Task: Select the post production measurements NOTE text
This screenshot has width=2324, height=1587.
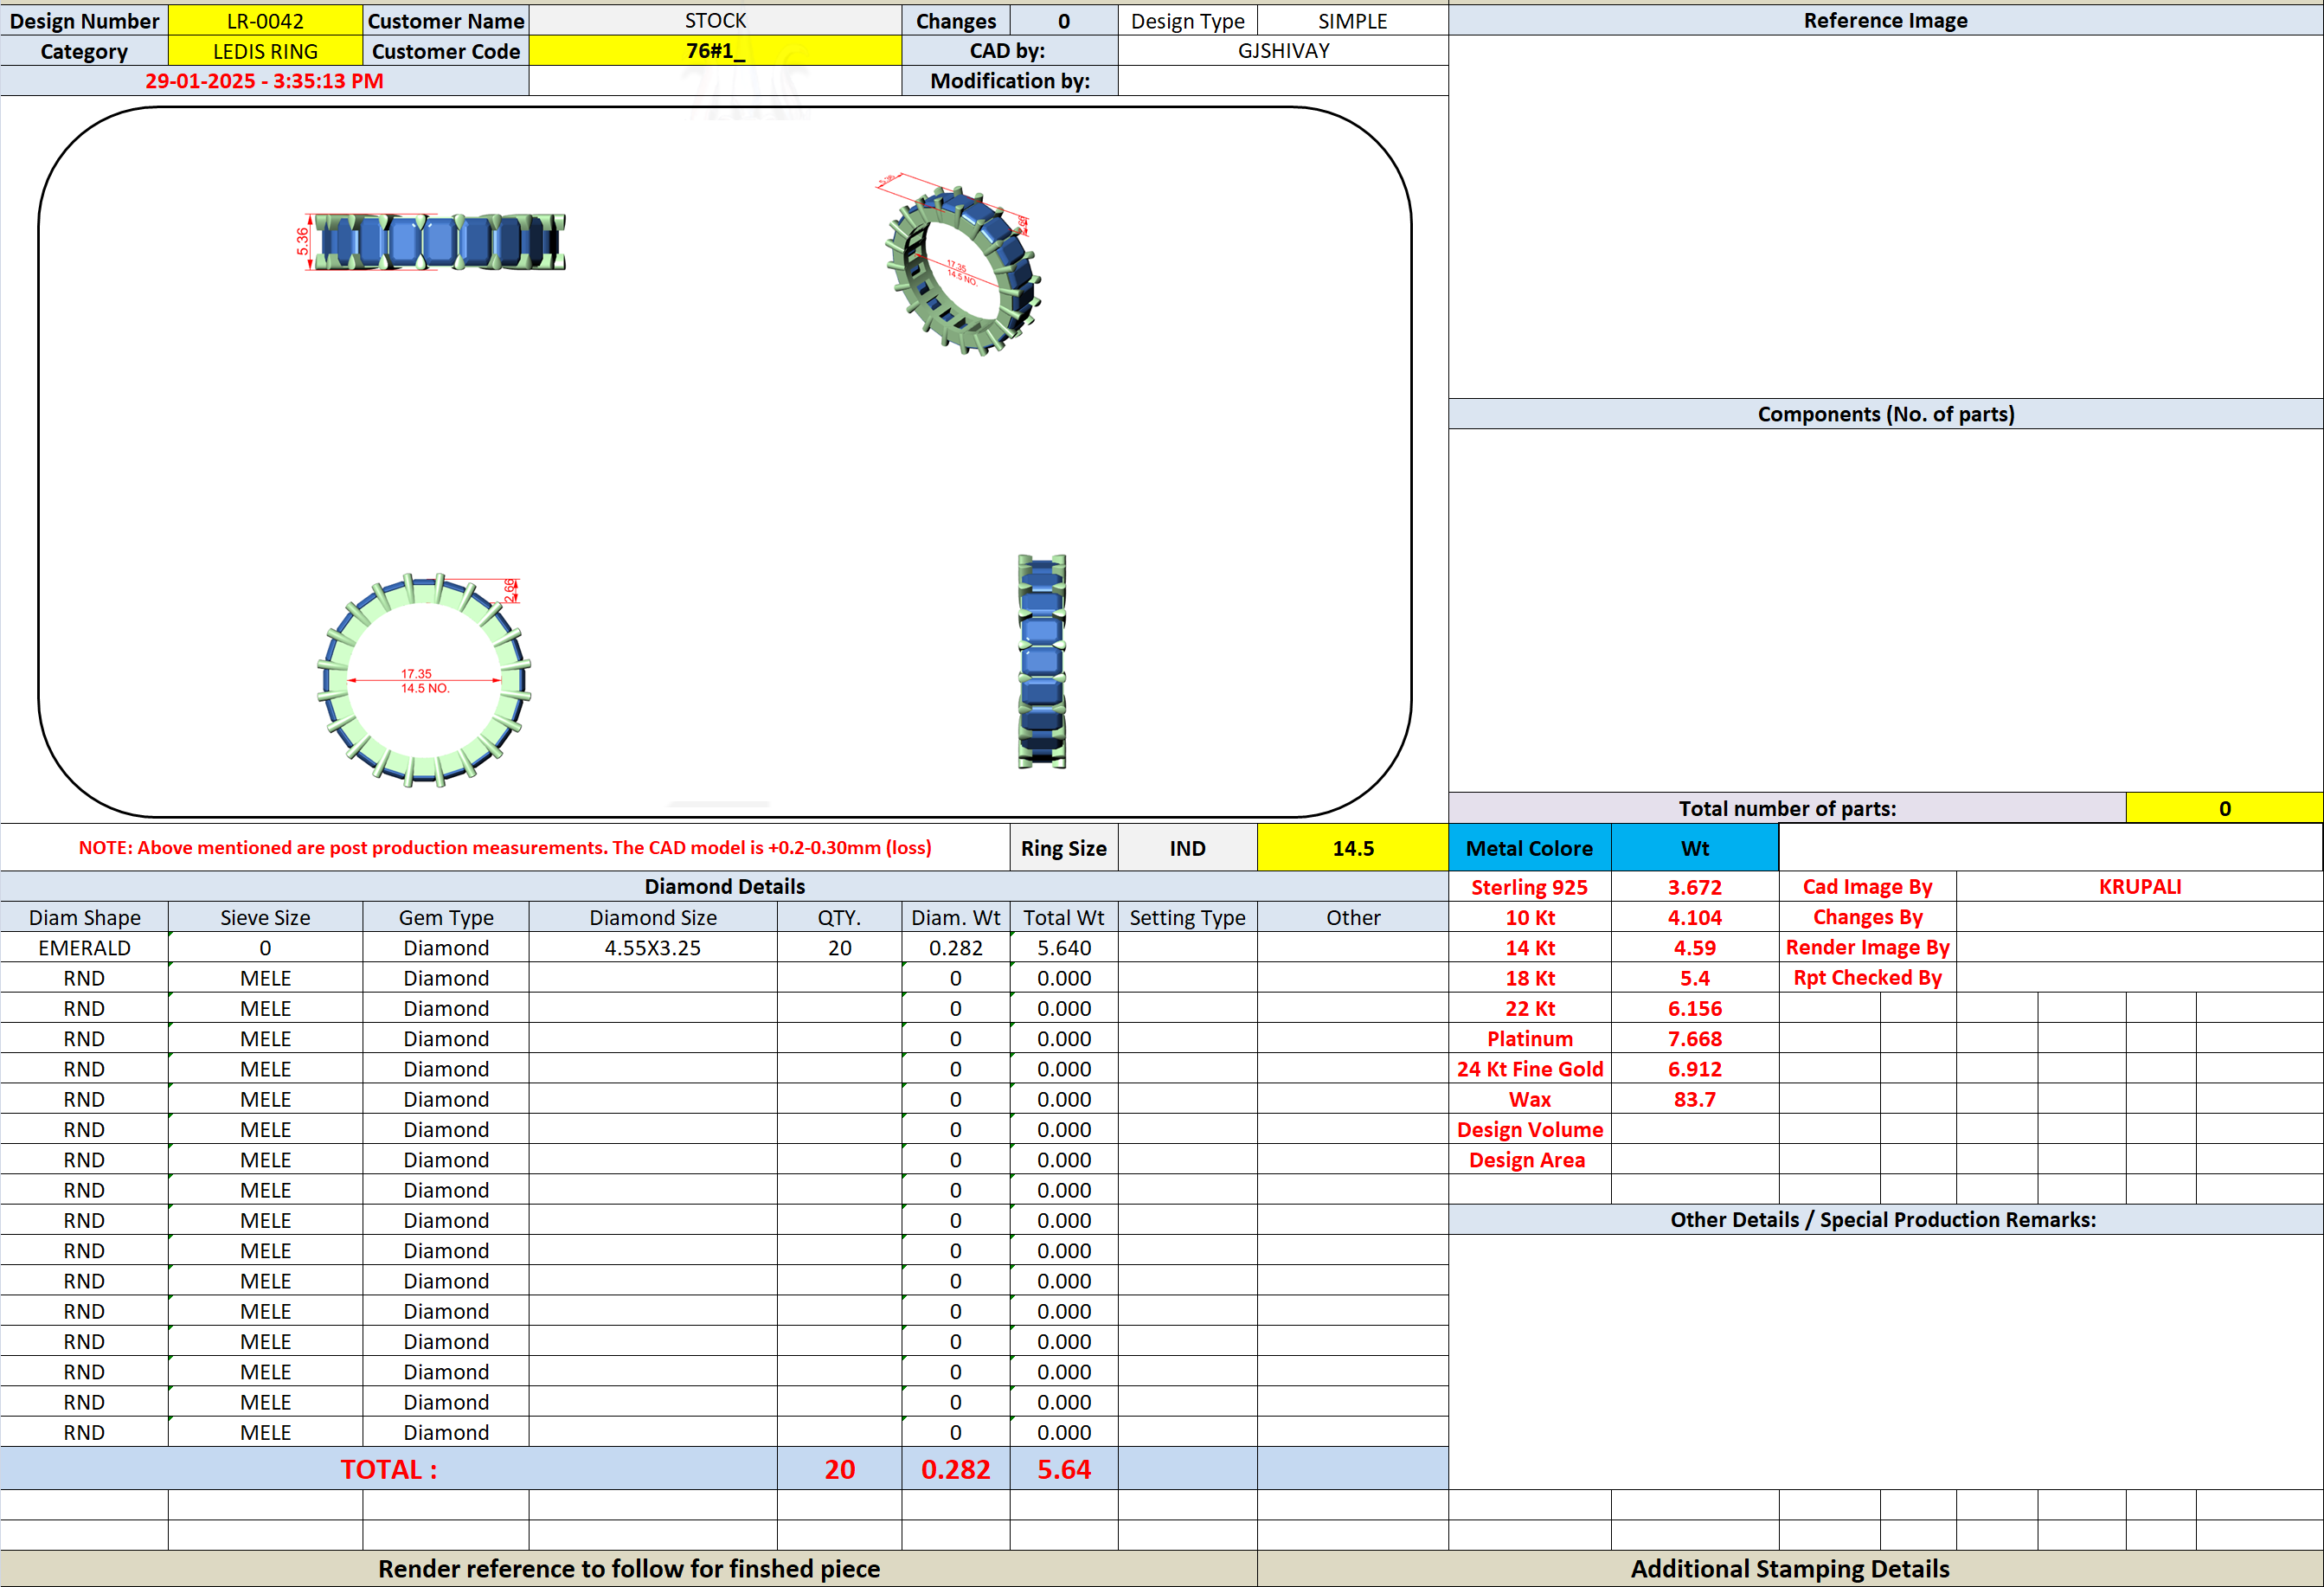Action: coord(505,848)
